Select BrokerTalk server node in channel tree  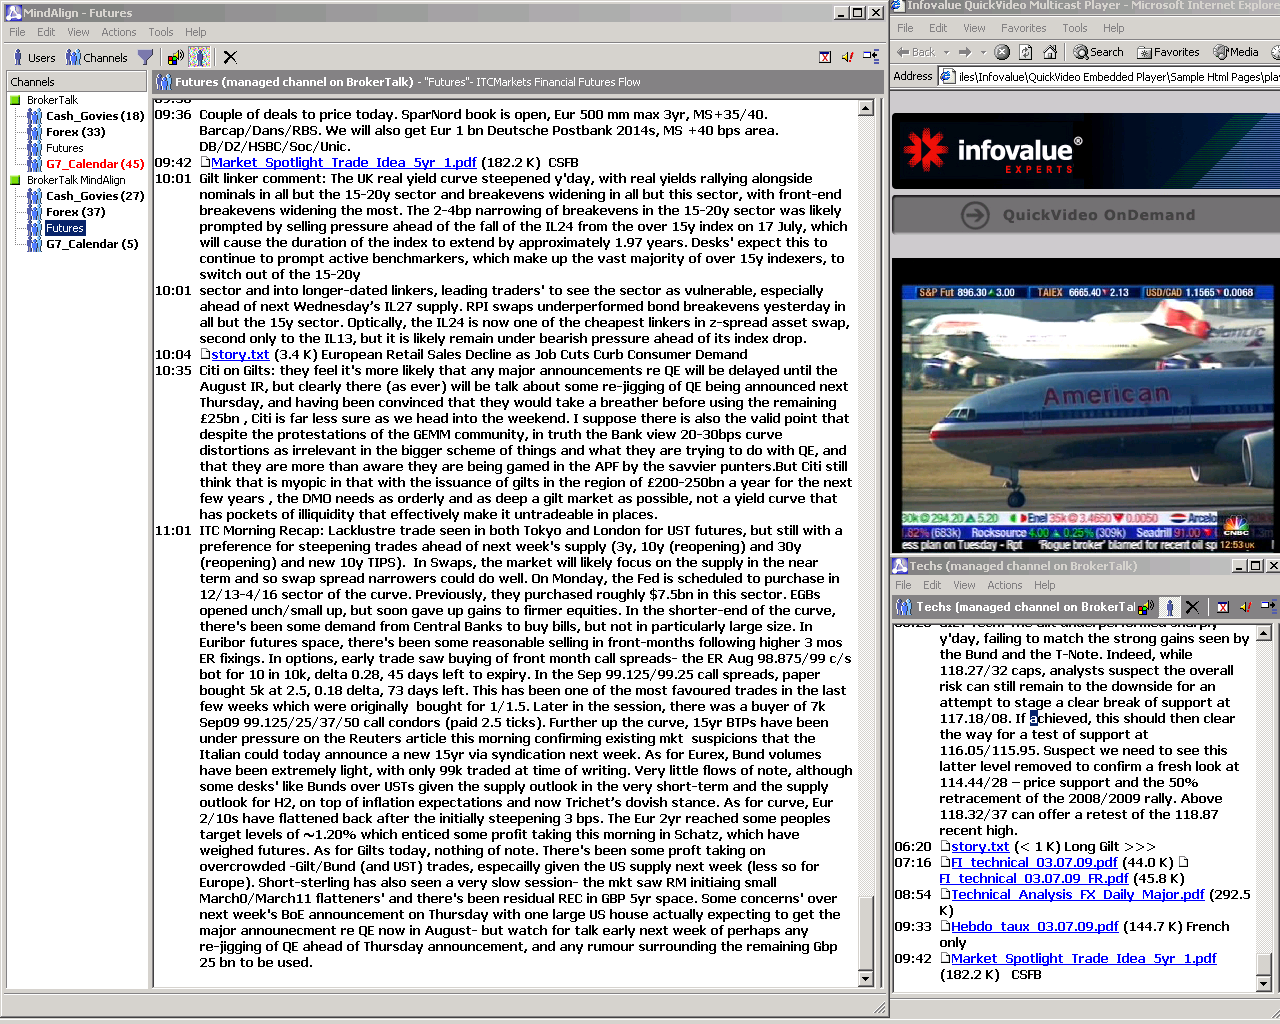52,100
